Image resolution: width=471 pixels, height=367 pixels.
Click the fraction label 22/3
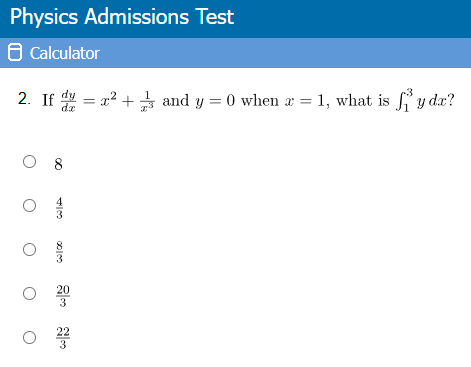63,338
